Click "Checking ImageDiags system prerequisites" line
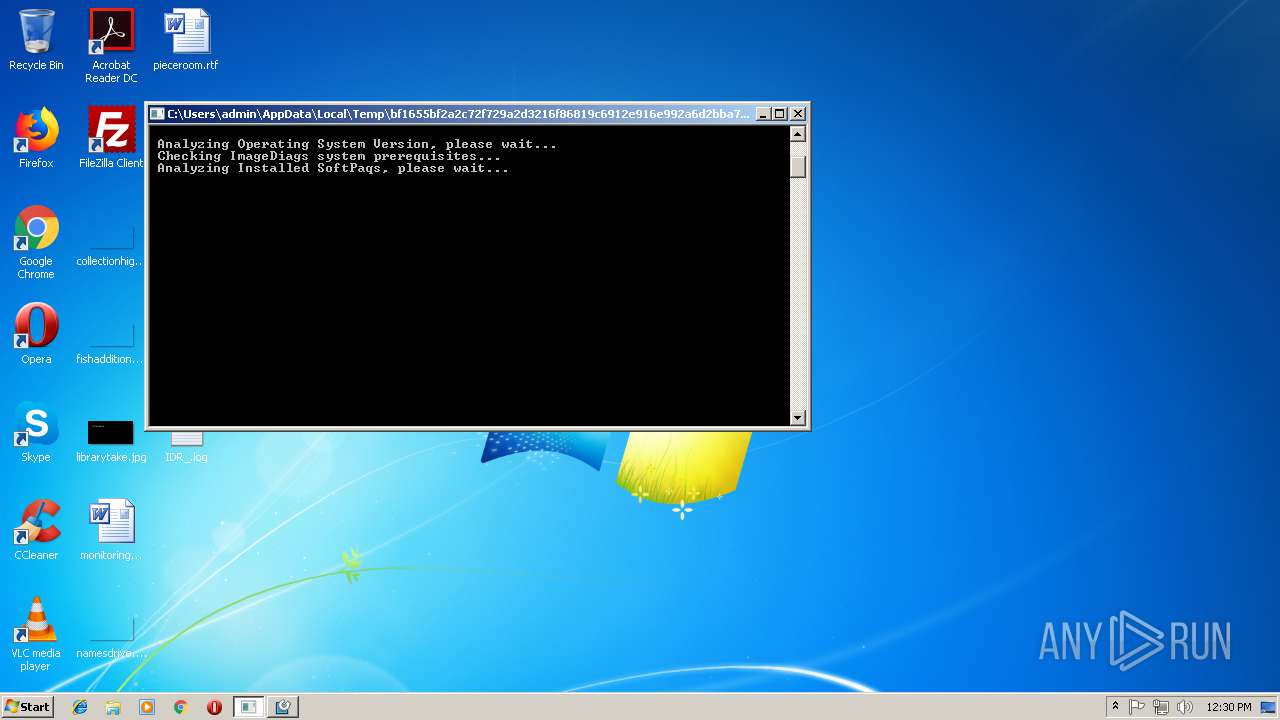 [329, 156]
